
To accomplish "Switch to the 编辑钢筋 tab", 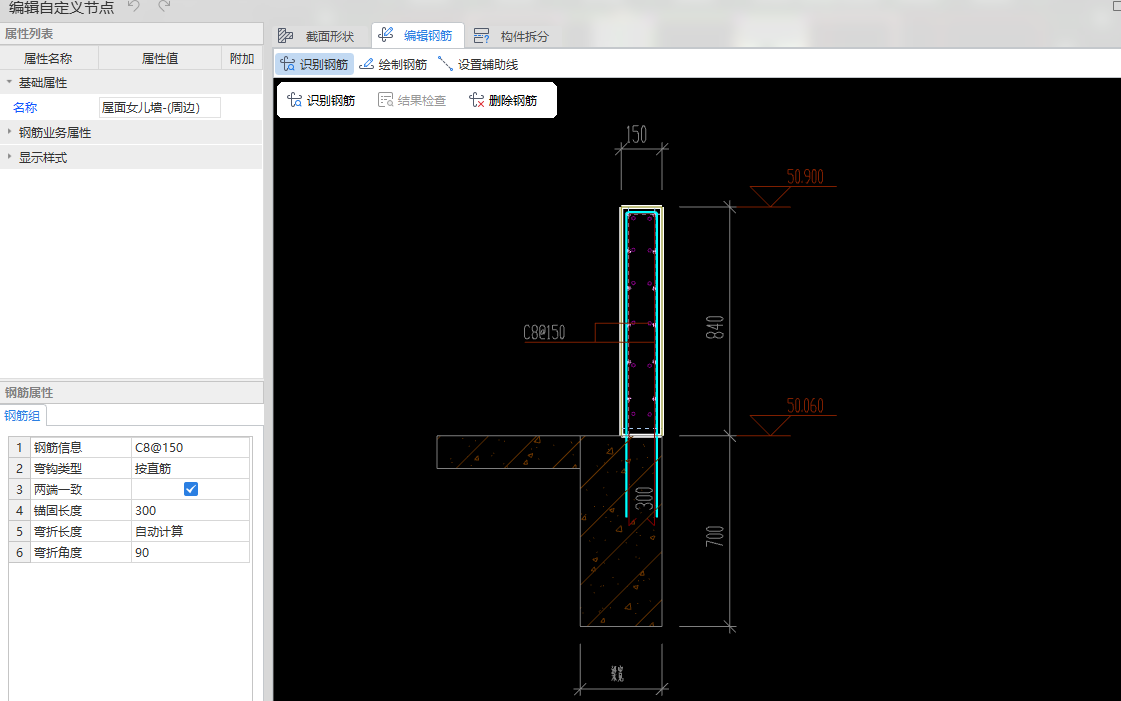I will [418, 36].
